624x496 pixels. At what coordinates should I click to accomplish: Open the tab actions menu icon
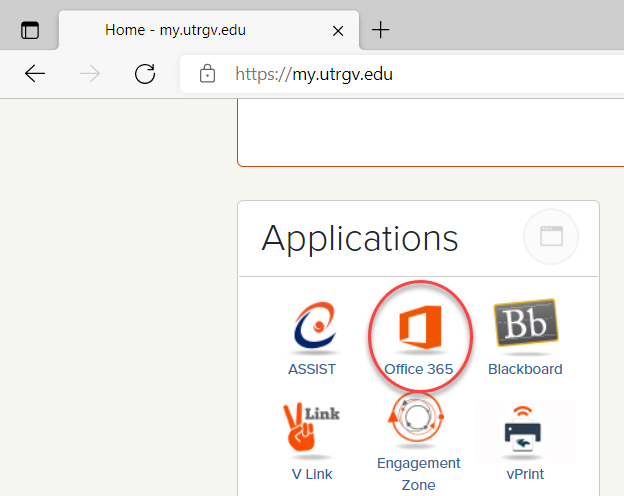tap(30, 30)
